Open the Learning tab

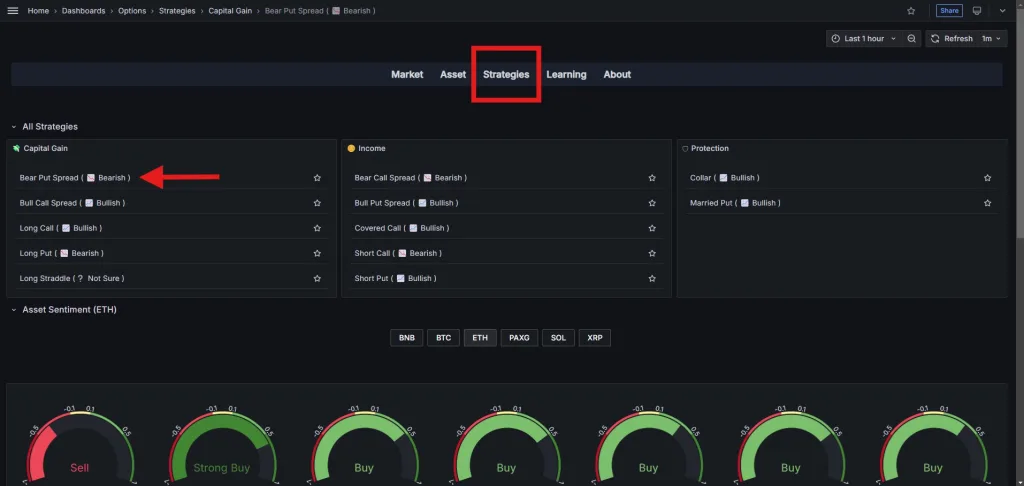point(566,74)
